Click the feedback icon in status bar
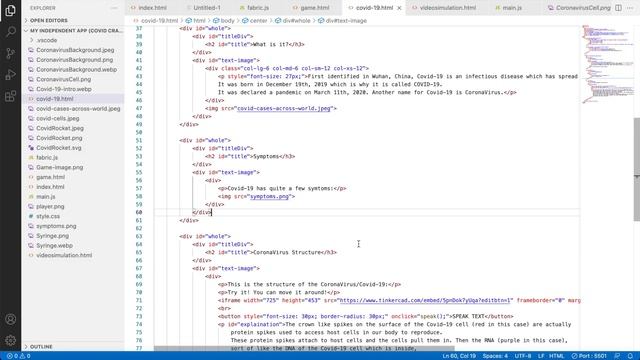Viewport: 640px width, 360px height. pos(617,356)
